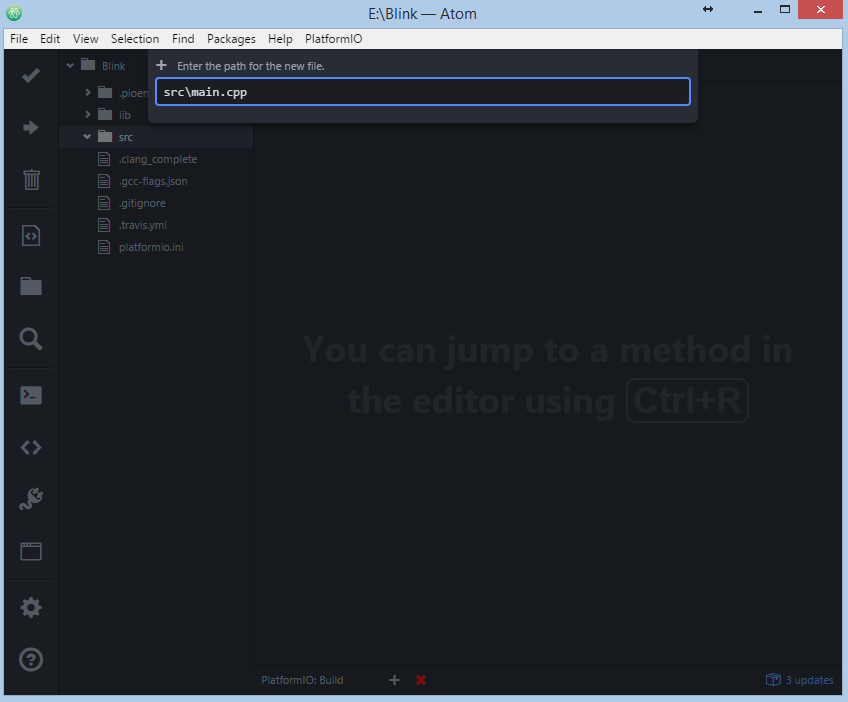Open the terminal icon in sidebar
Viewport: 848px width, 702px height.
(x=31, y=395)
